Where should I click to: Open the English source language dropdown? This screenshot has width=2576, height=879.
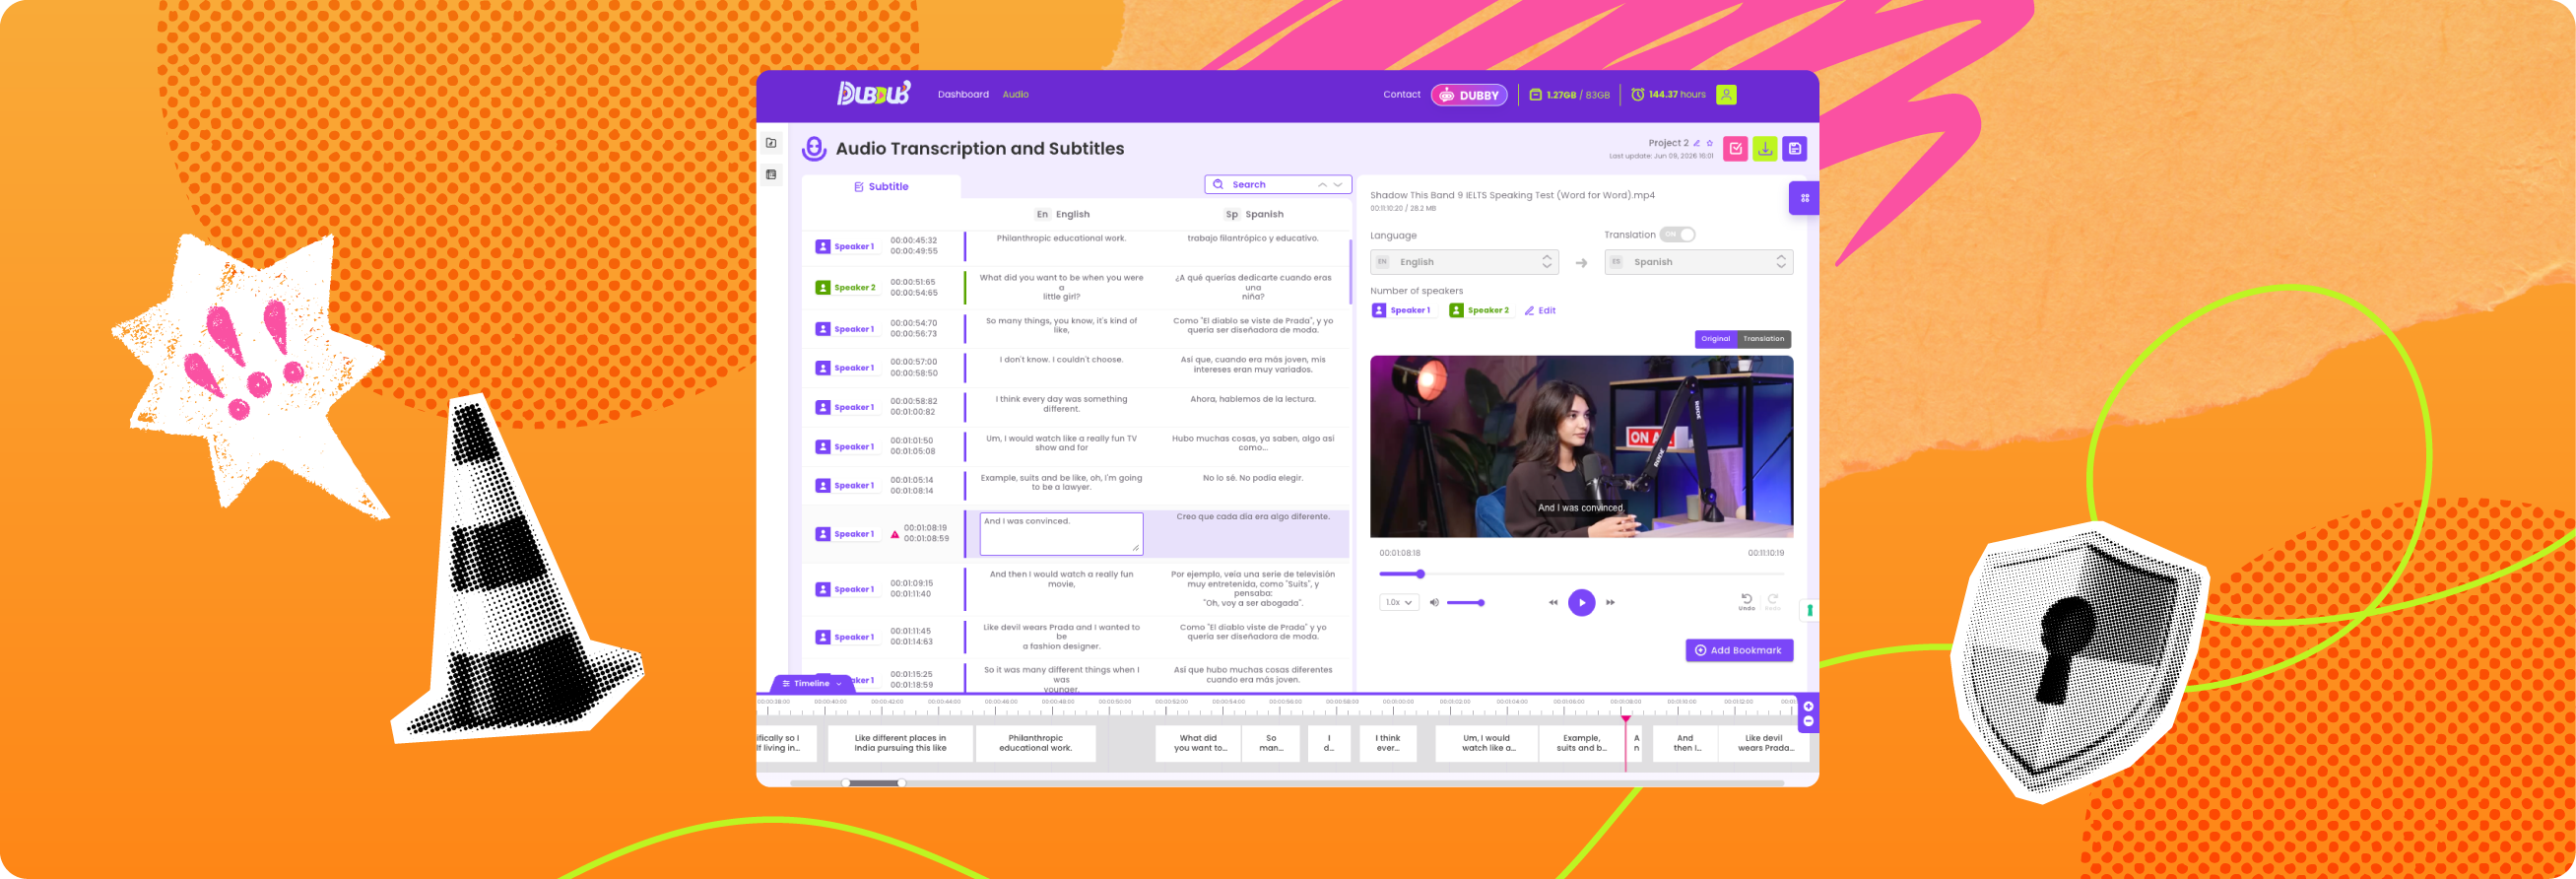pos(1464,262)
